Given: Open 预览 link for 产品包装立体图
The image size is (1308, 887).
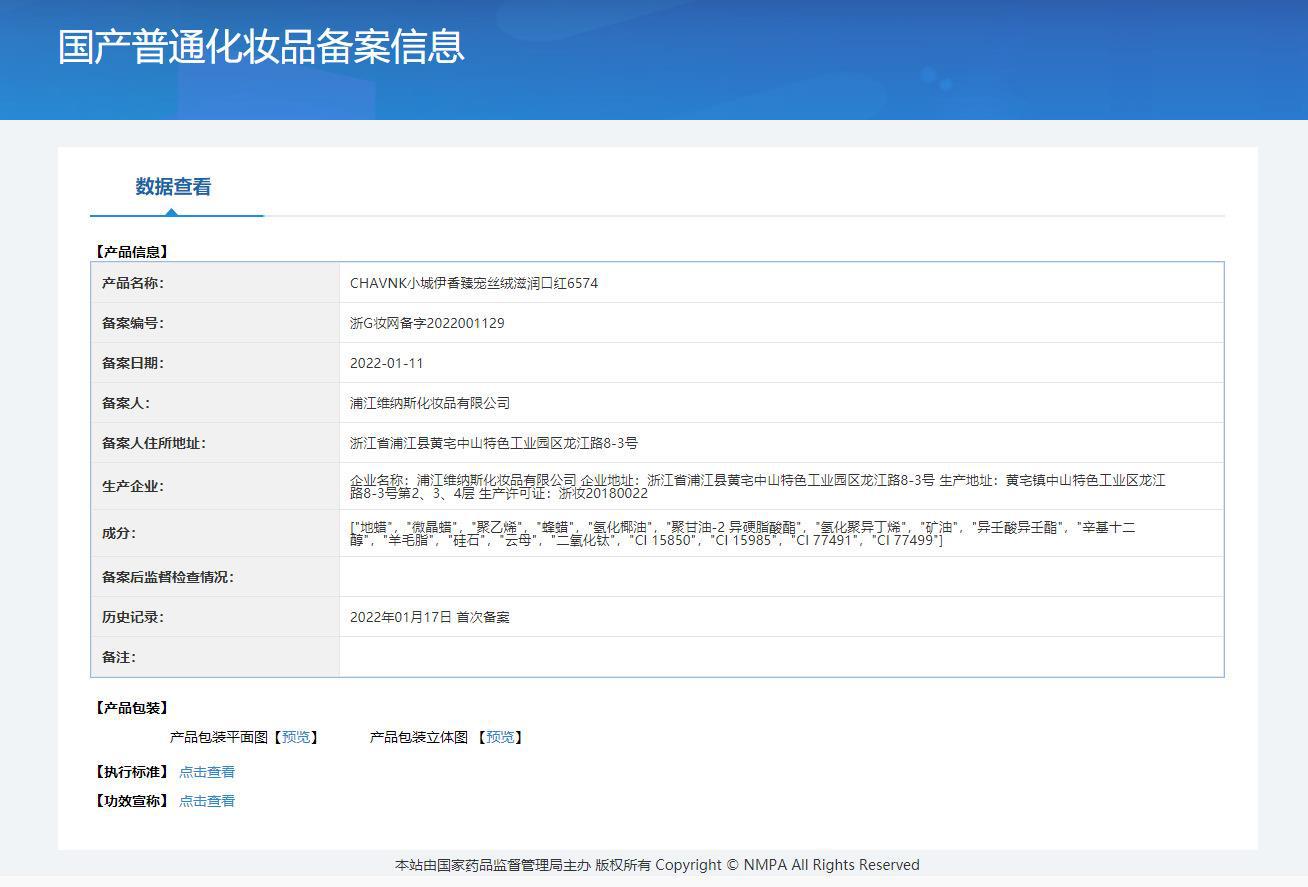Looking at the screenshot, I should [x=500, y=737].
